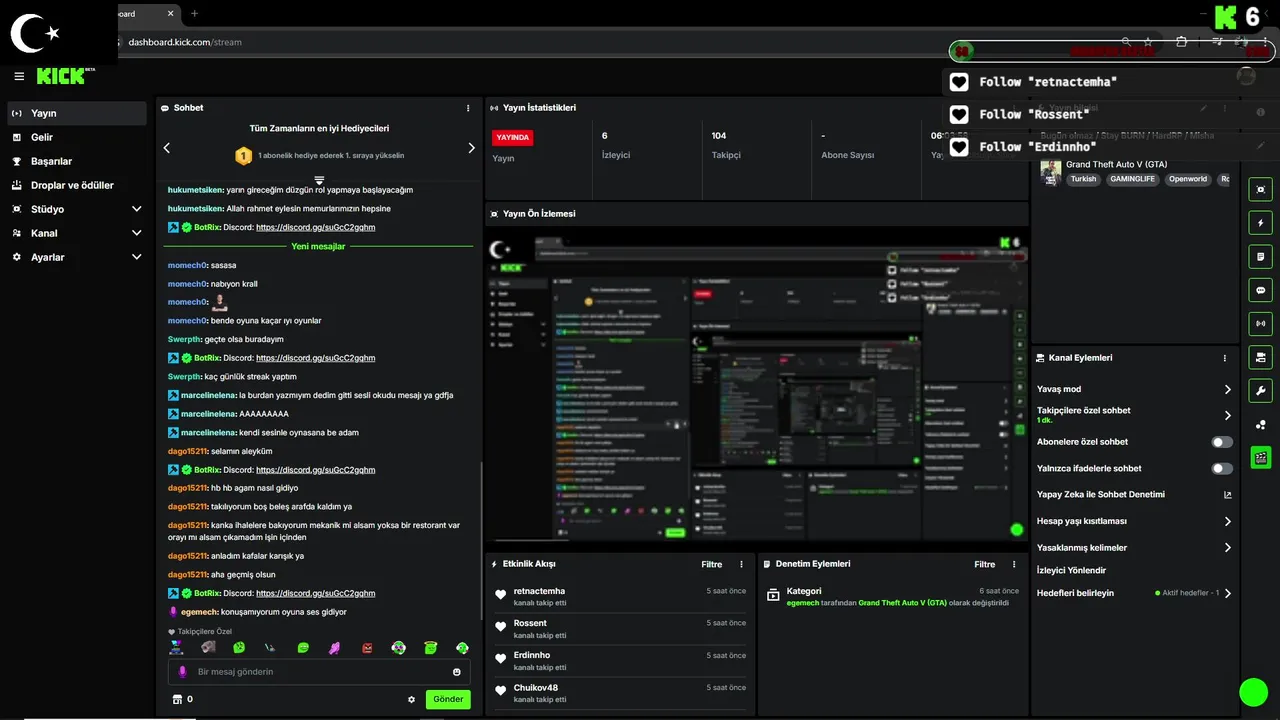Show previous gifter leaderboard slide arrow
This screenshot has height=720, width=1280.
click(167, 148)
